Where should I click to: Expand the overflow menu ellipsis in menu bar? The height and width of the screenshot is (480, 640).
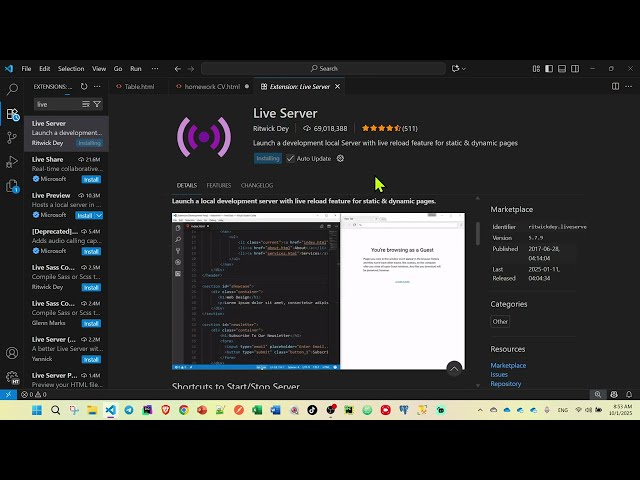coord(155,69)
